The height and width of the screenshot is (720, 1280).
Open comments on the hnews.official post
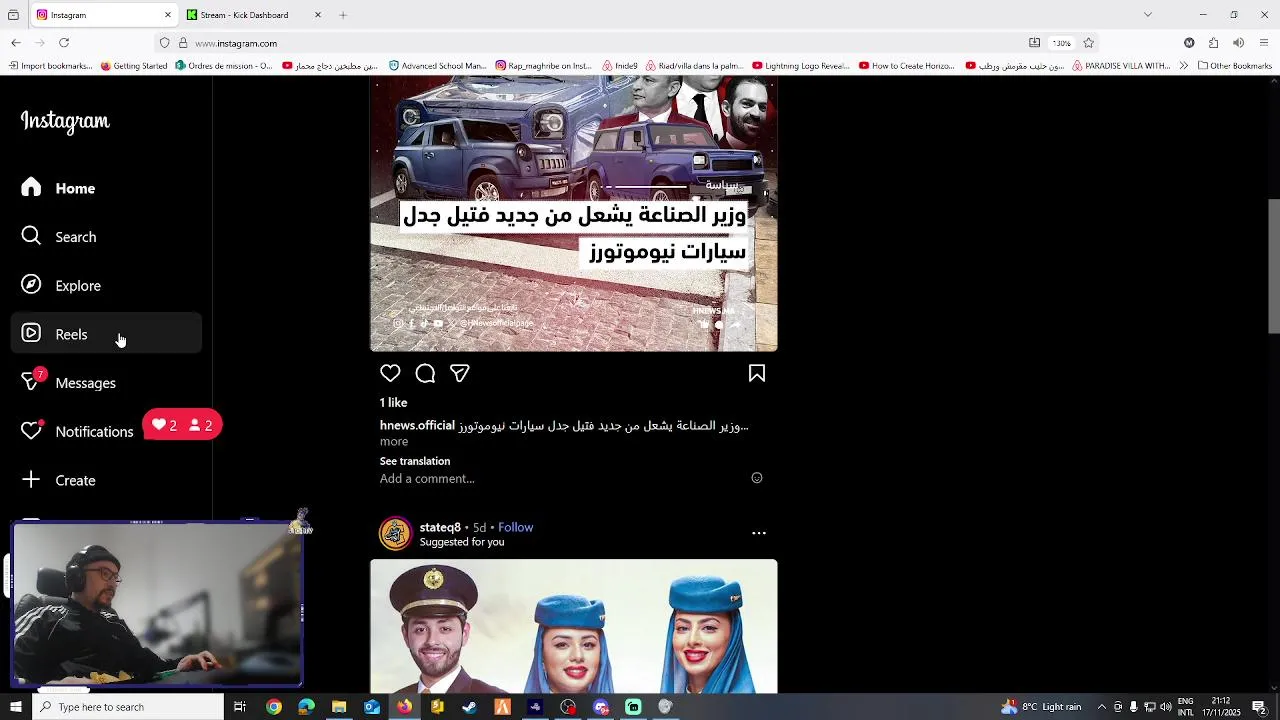pos(425,373)
